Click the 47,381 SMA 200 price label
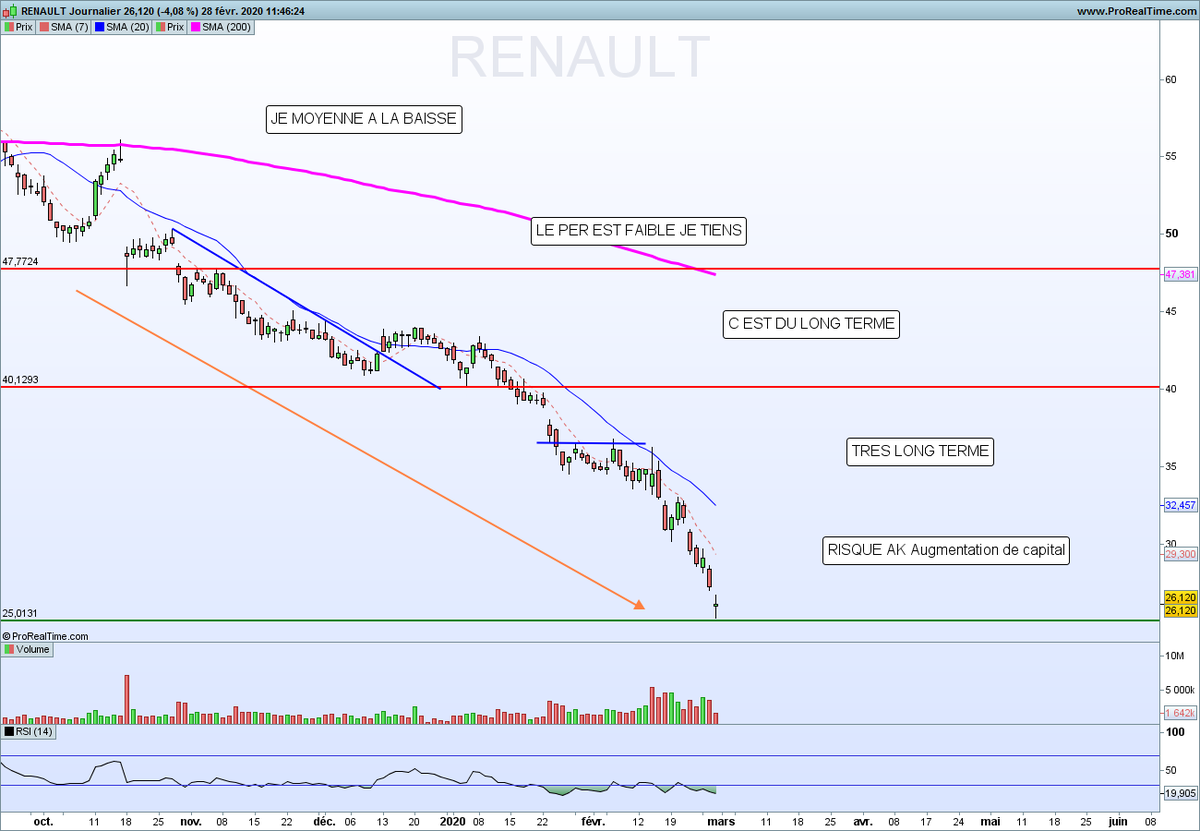The height and width of the screenshot is (831, 1200). 1181,274
